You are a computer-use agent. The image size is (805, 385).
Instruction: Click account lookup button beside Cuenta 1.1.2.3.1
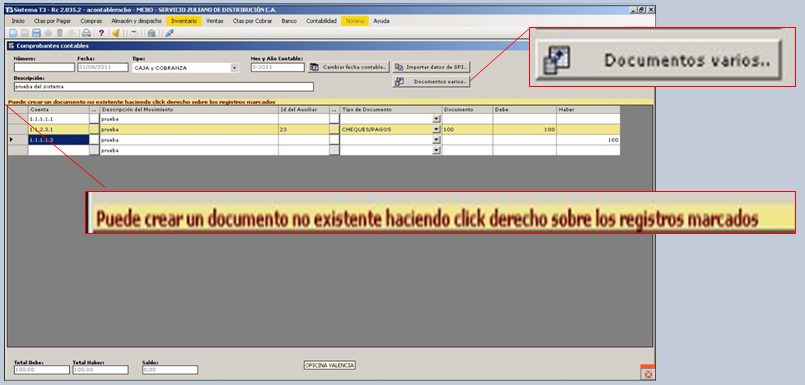click(x=94, y=129)
